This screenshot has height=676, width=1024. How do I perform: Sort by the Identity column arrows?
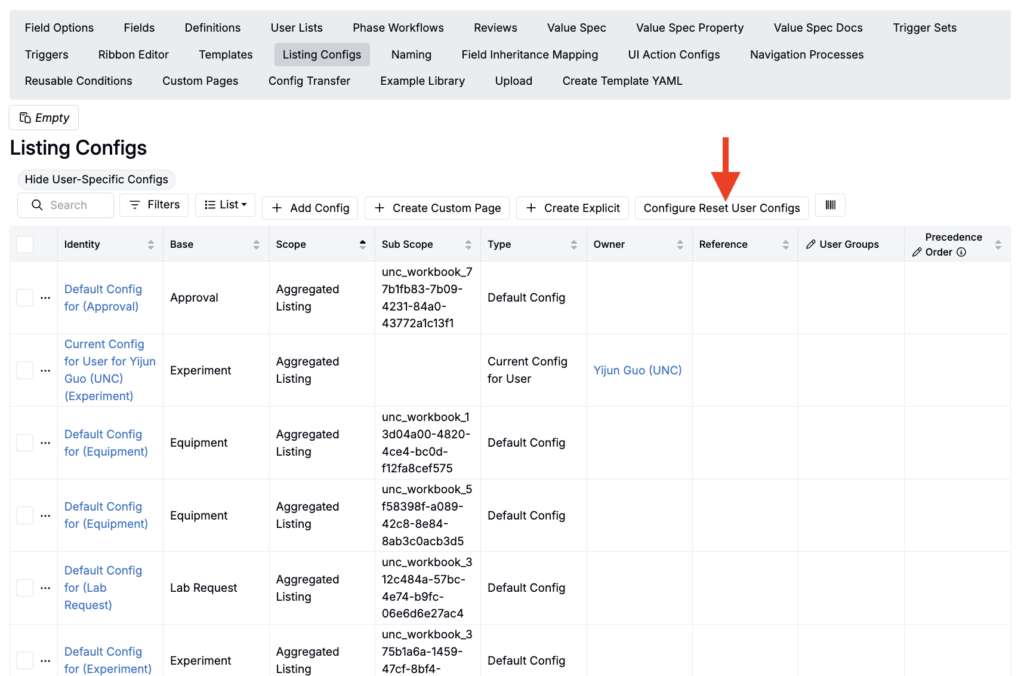[x=151, y=245]
